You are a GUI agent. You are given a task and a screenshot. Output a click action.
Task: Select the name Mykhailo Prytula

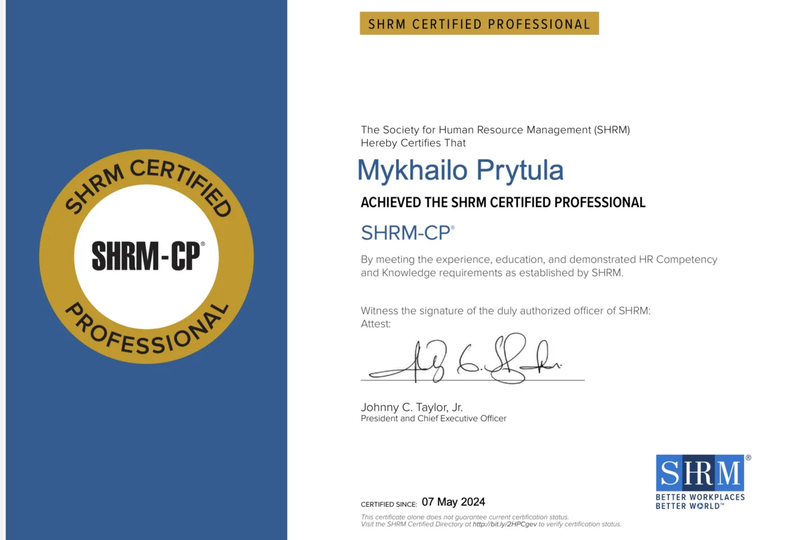(460, 170)
